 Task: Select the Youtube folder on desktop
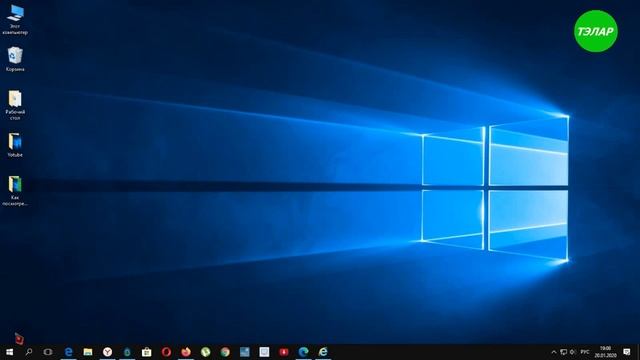coord(15,144)
